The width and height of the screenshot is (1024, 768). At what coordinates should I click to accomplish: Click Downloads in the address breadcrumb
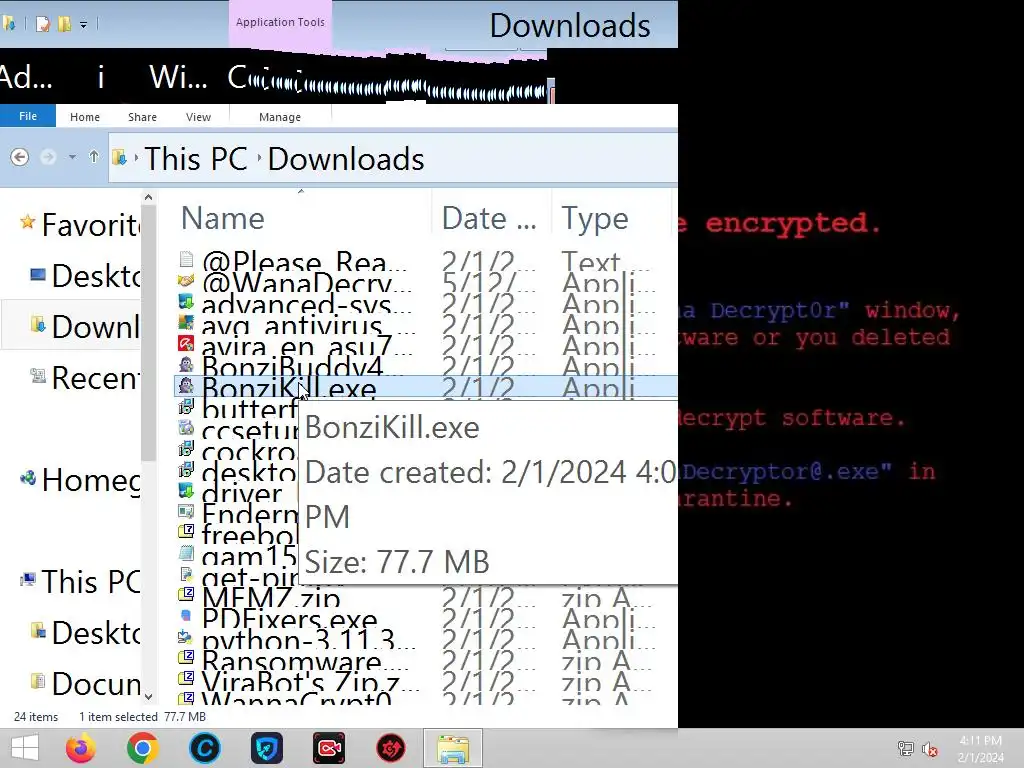346,159
